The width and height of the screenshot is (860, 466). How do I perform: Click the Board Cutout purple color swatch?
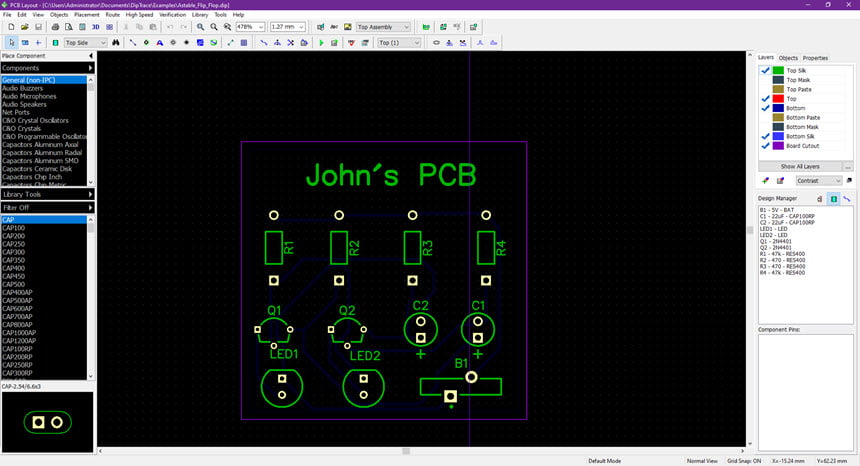[x=778, y=146]
